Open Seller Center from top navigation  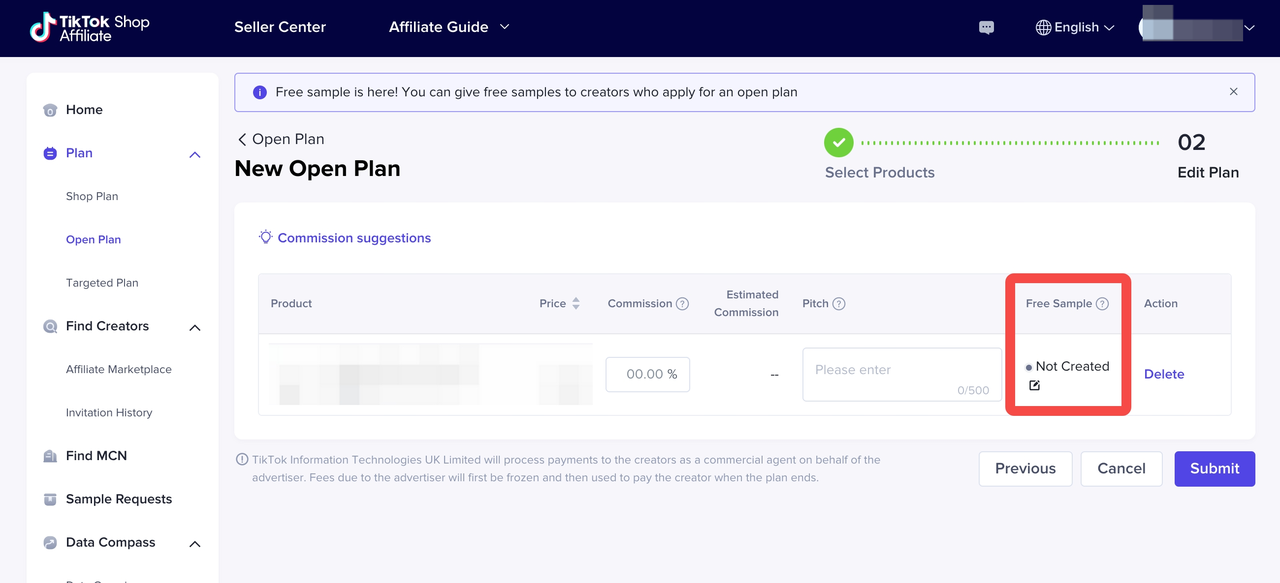280,27
